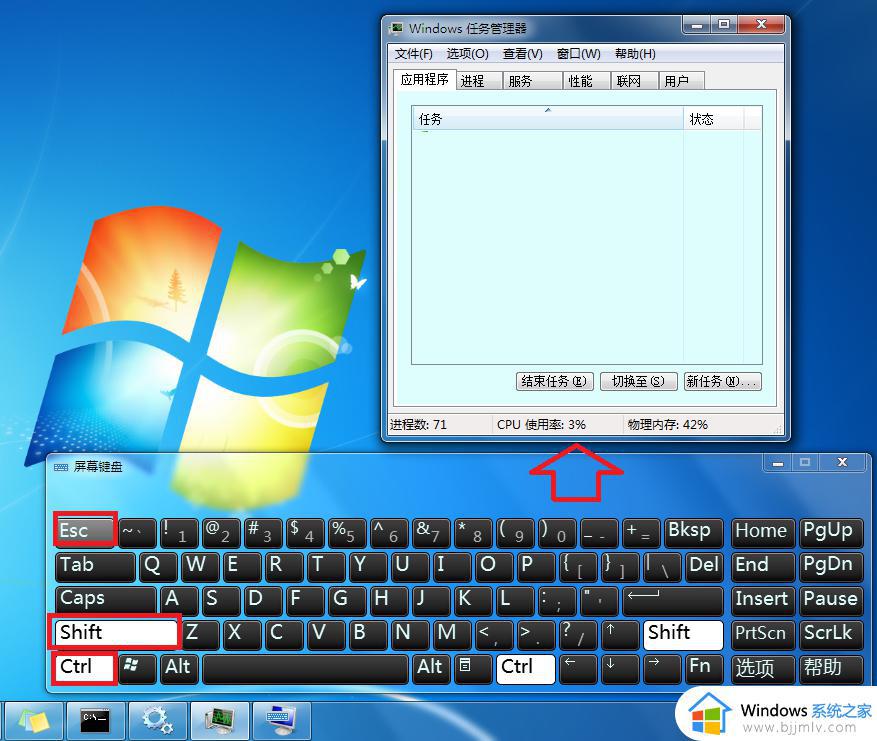Open the on-screen keyboard 选项 key

pos(762,669)
